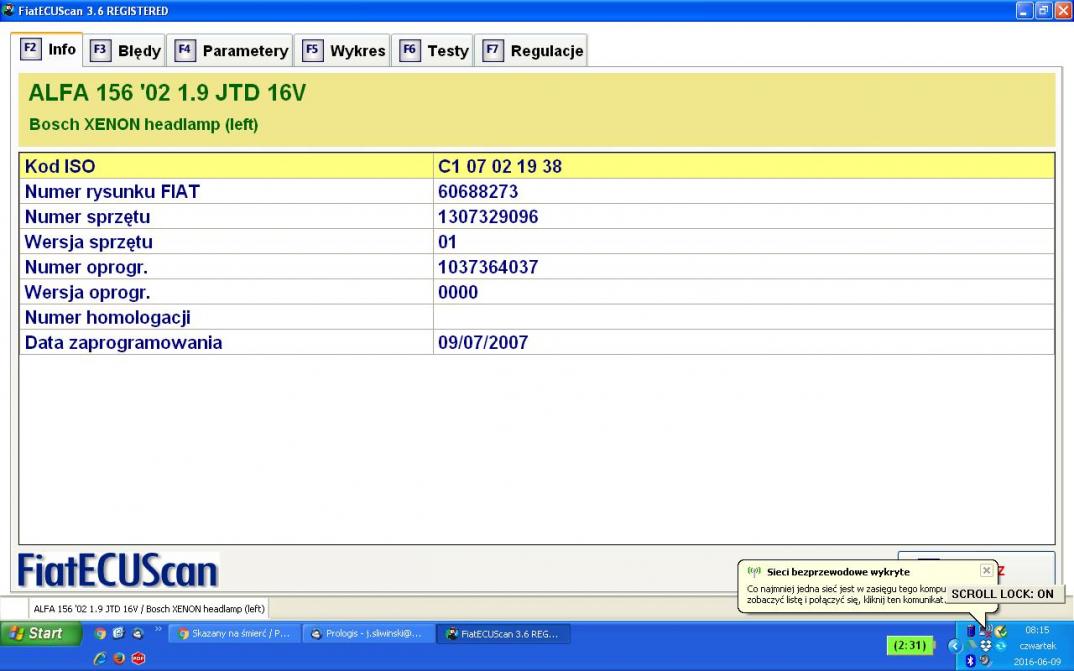The width and height of the screenshot is (1074, 671).
Task: Click the Bluetooth tray icon
Action: [970, 661]
